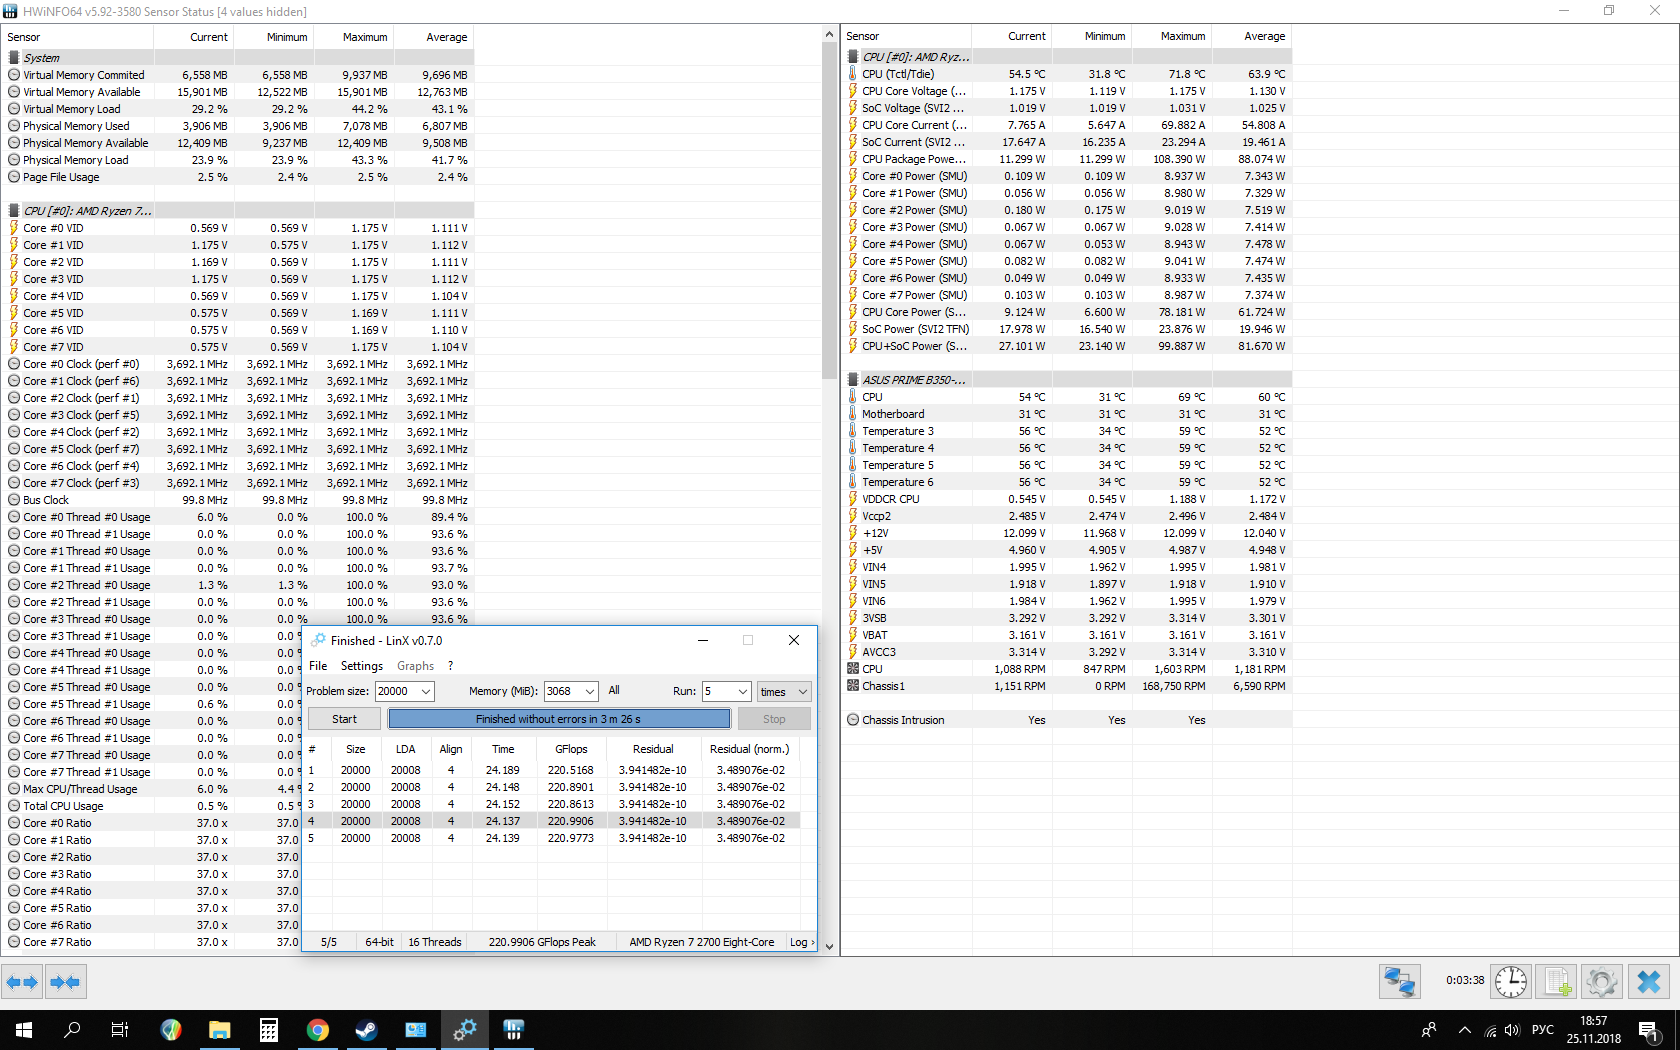Click the HWiNFO clock icon beside the timer
Image resolution: width=1680 pixels, height=1050 pixels.
coord(1510,982)
